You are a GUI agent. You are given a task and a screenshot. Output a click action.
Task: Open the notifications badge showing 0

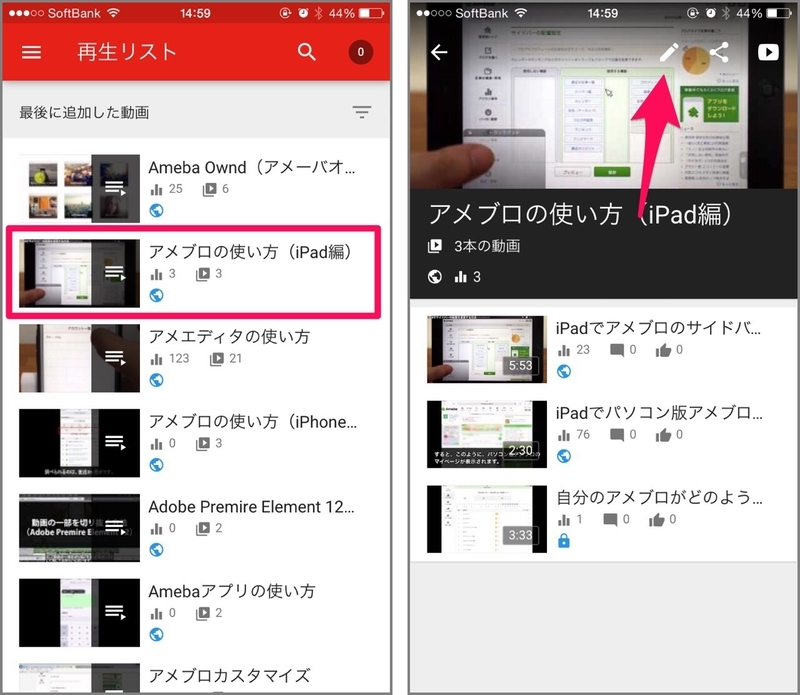tap(360, 52)
